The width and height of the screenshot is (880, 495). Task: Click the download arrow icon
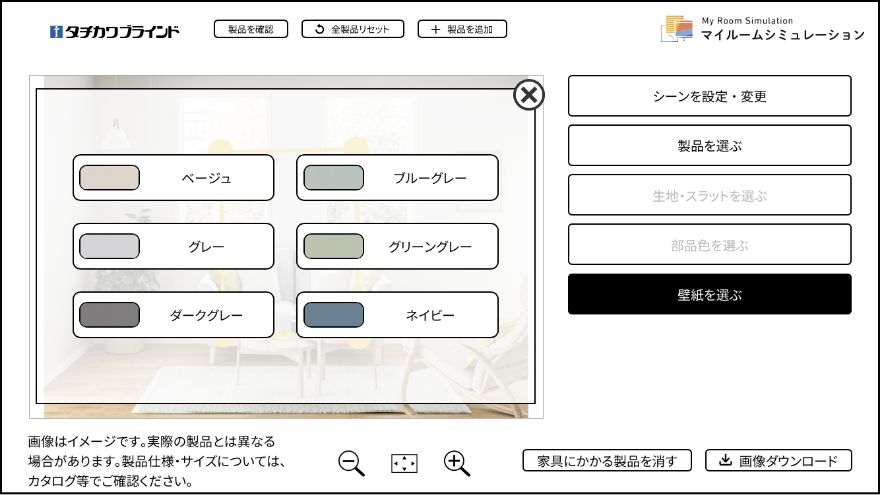click(725, 460)
